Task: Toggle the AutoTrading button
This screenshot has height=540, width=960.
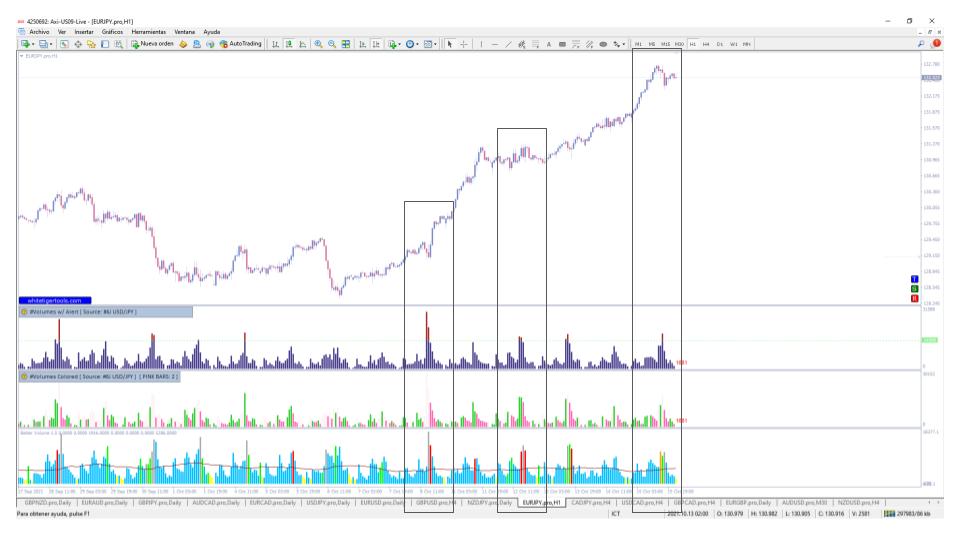Action: click(241, 44)
